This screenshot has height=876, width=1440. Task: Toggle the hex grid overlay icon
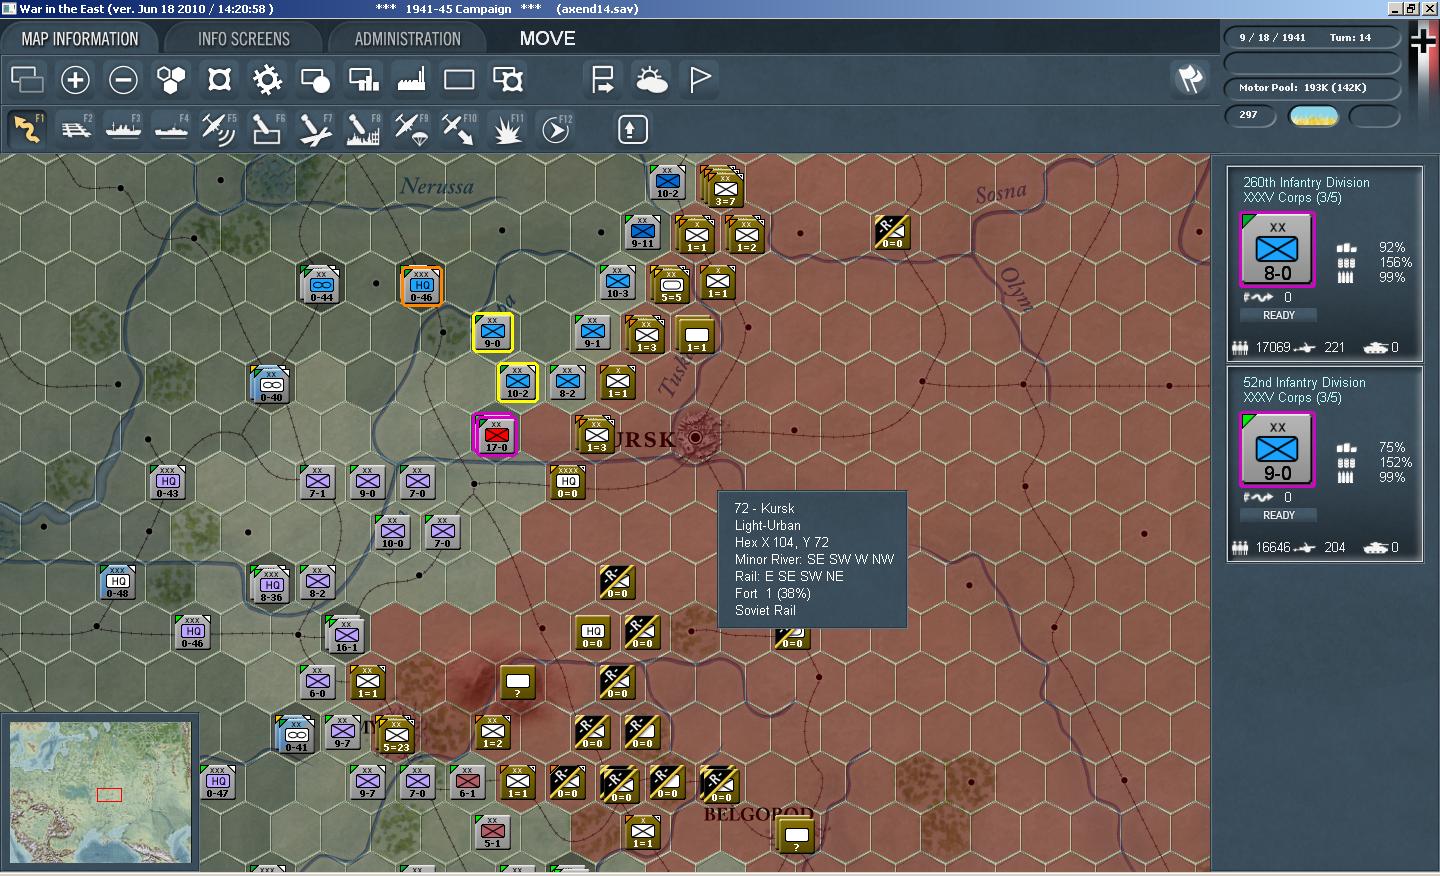171,80
